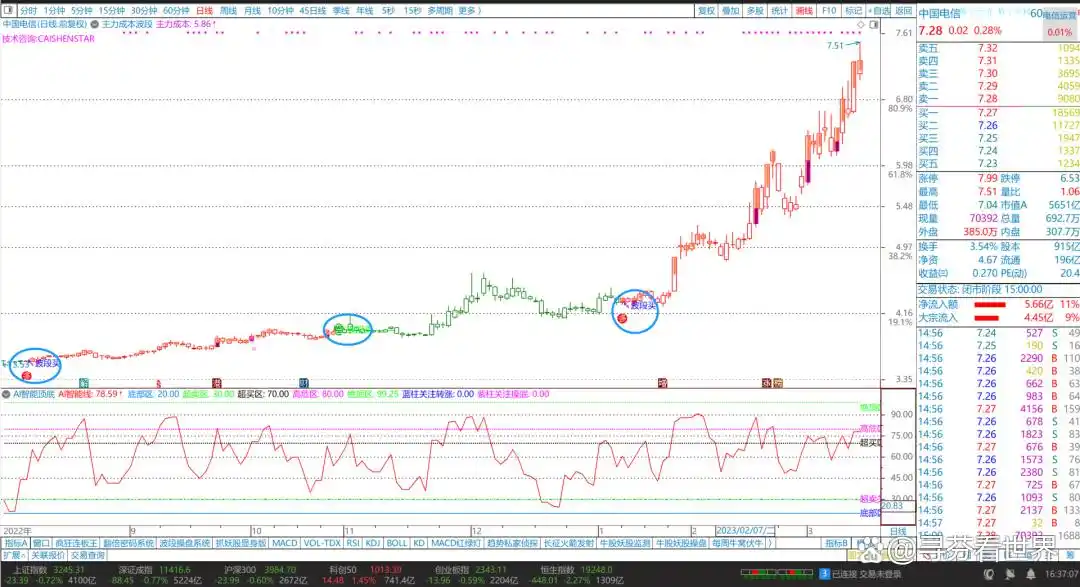Click the 统计 statistics icon
The width and height of the screenshot is (1080, 587).
tap(779, 9)
